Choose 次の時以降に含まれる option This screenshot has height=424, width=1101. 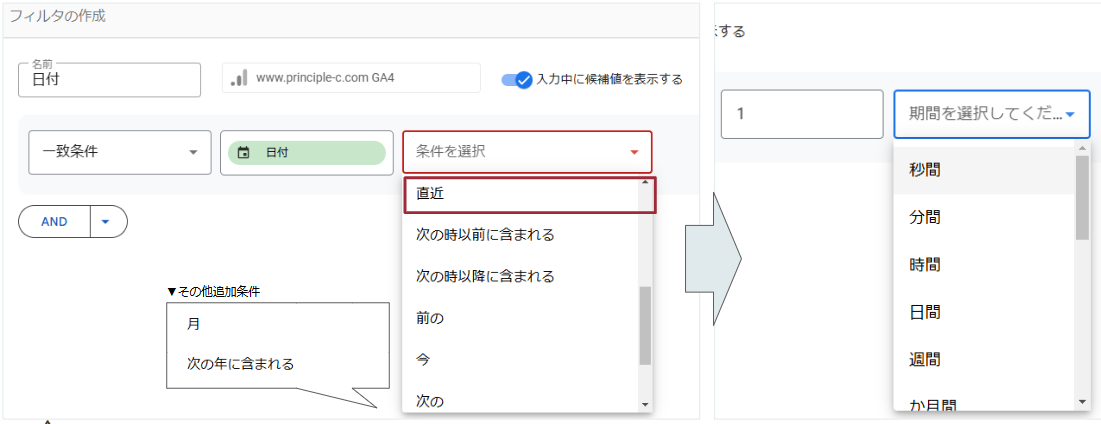pos(485,276)
